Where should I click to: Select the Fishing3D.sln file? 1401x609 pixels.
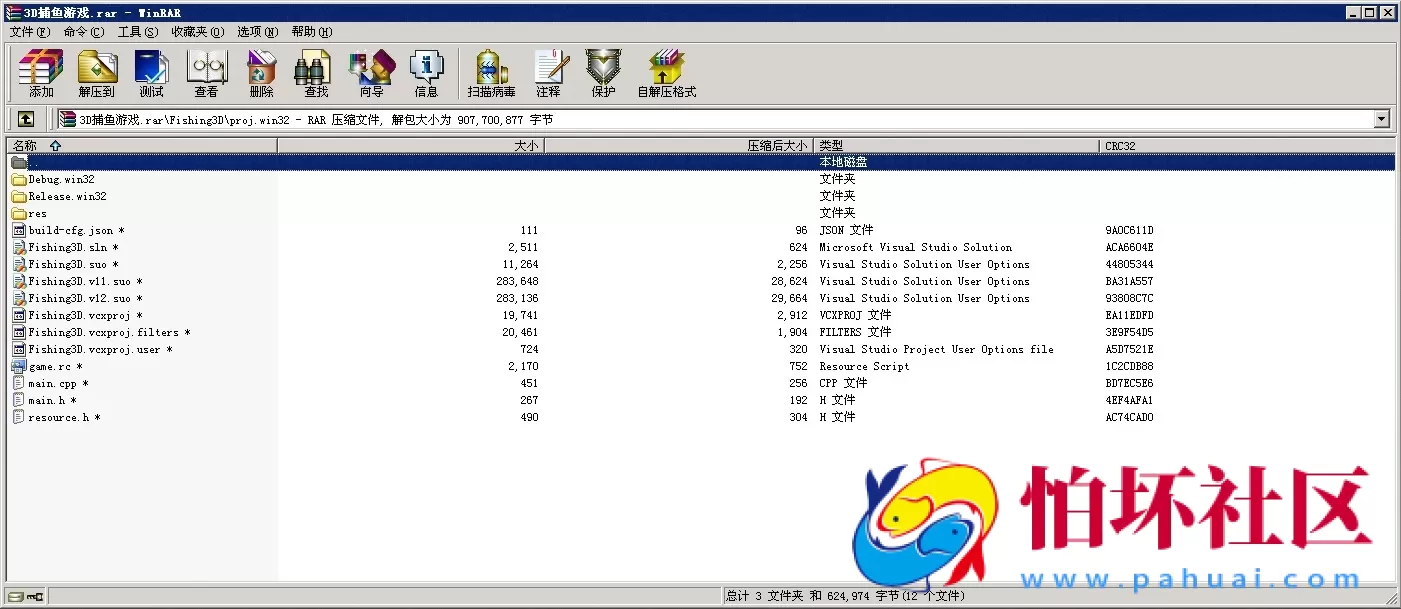click(69, 247)
